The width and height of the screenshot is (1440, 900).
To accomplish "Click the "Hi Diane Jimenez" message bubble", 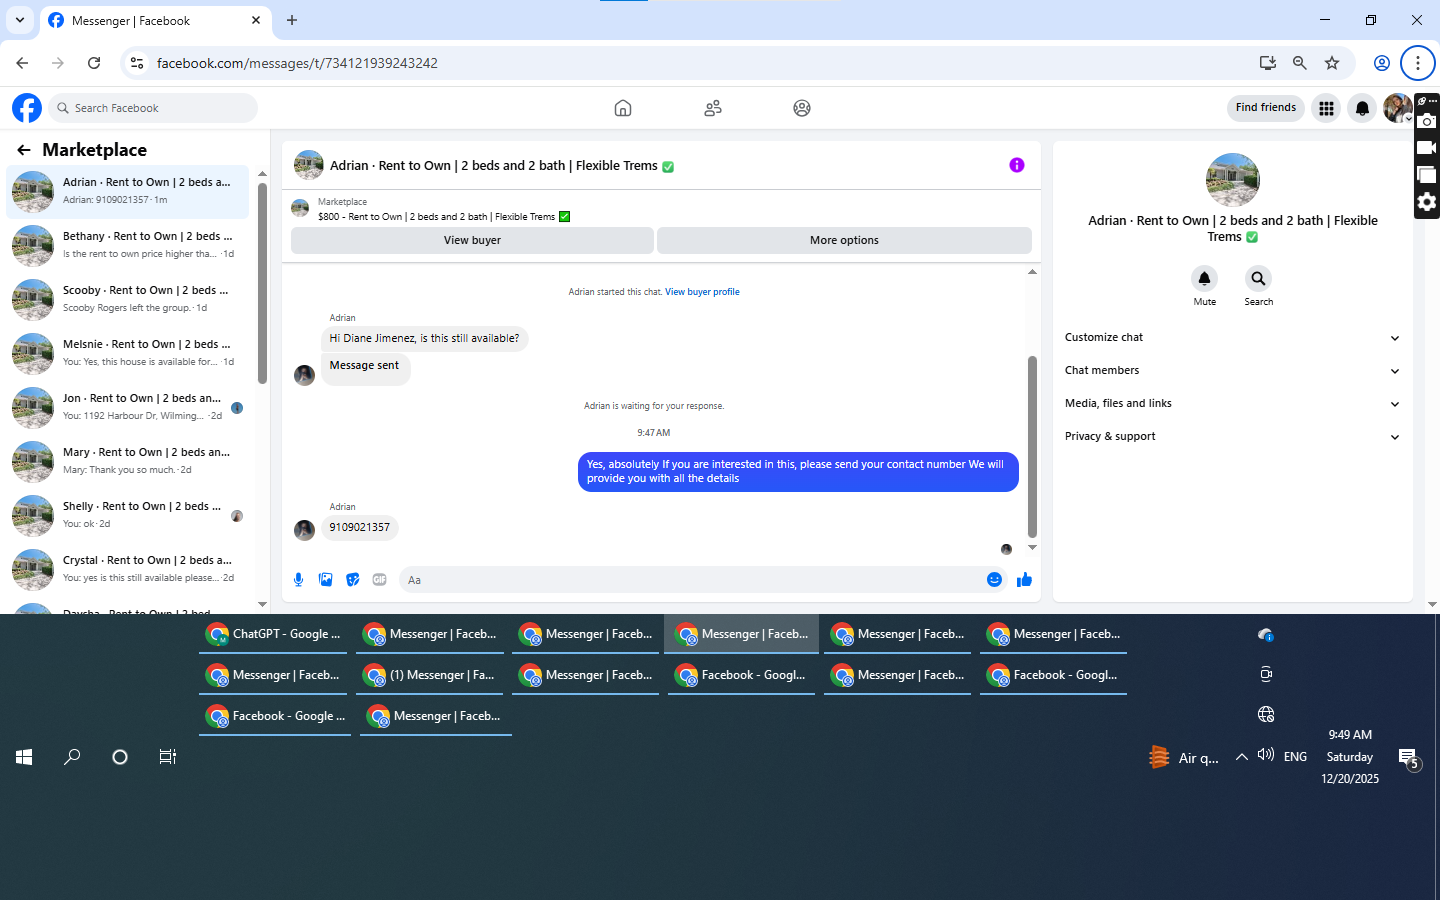I will (x=424, y=339).
